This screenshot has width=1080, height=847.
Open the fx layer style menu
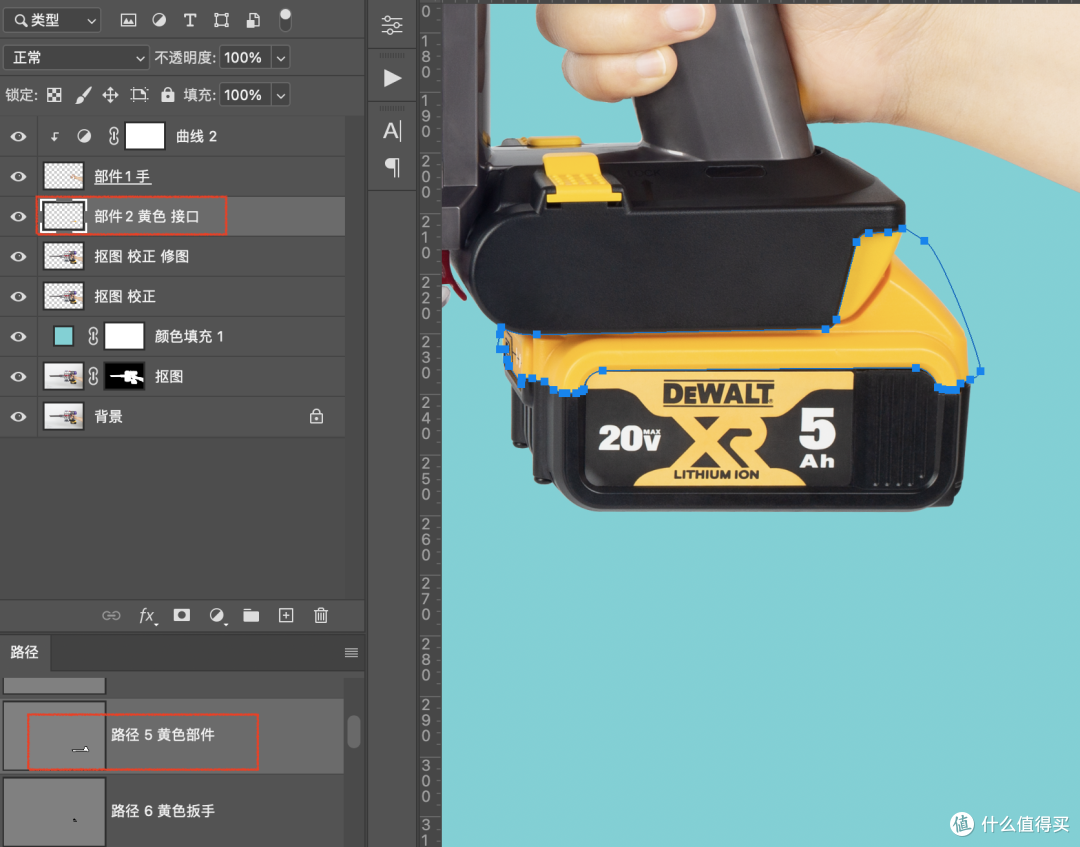[x=147, y=616]
